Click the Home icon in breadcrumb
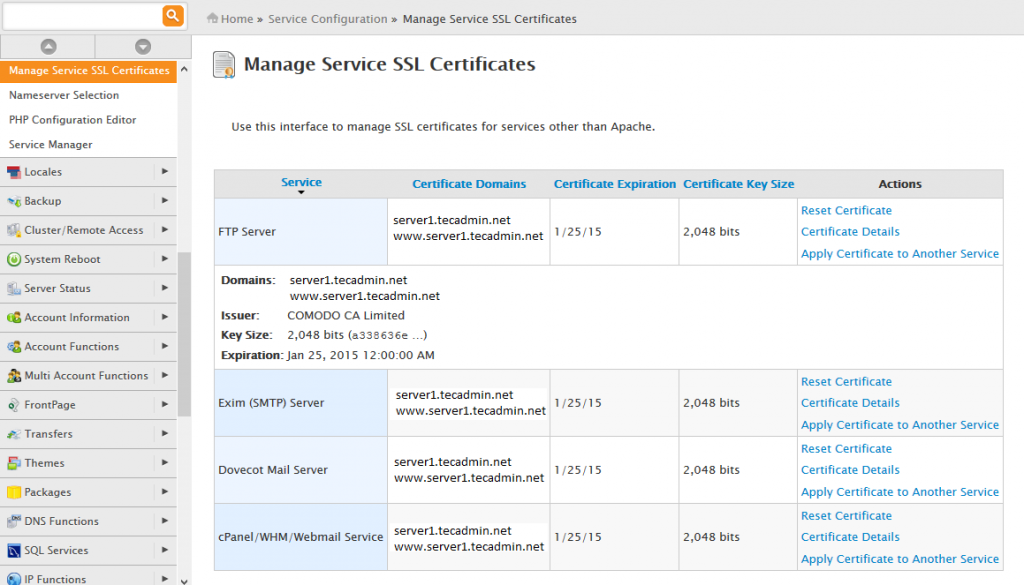1024x585 pixels. click(212, 19)
